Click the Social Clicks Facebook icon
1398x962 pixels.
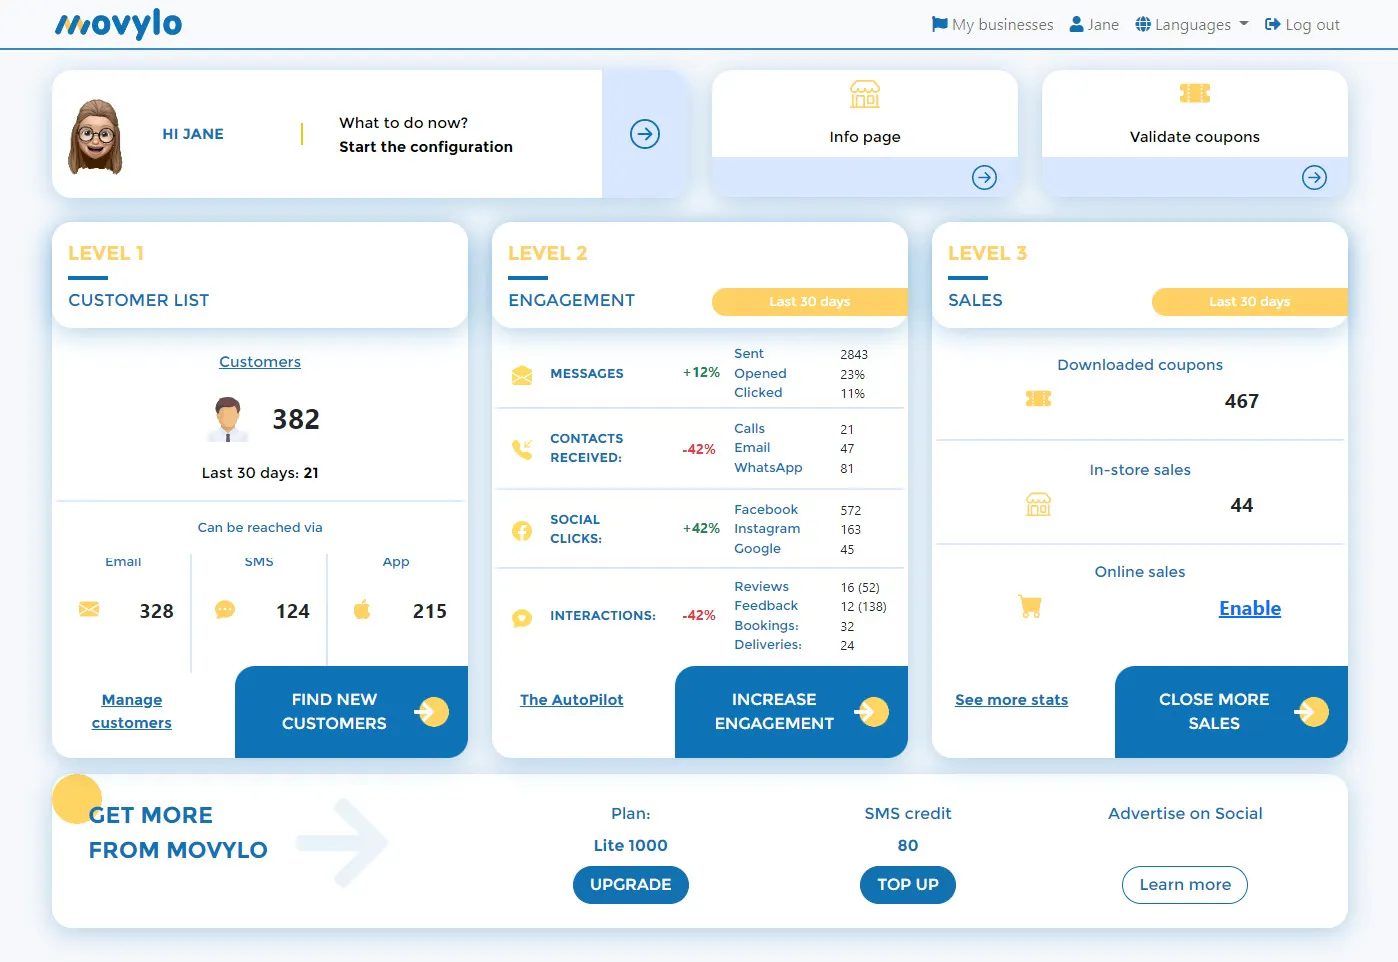(522, 530)
